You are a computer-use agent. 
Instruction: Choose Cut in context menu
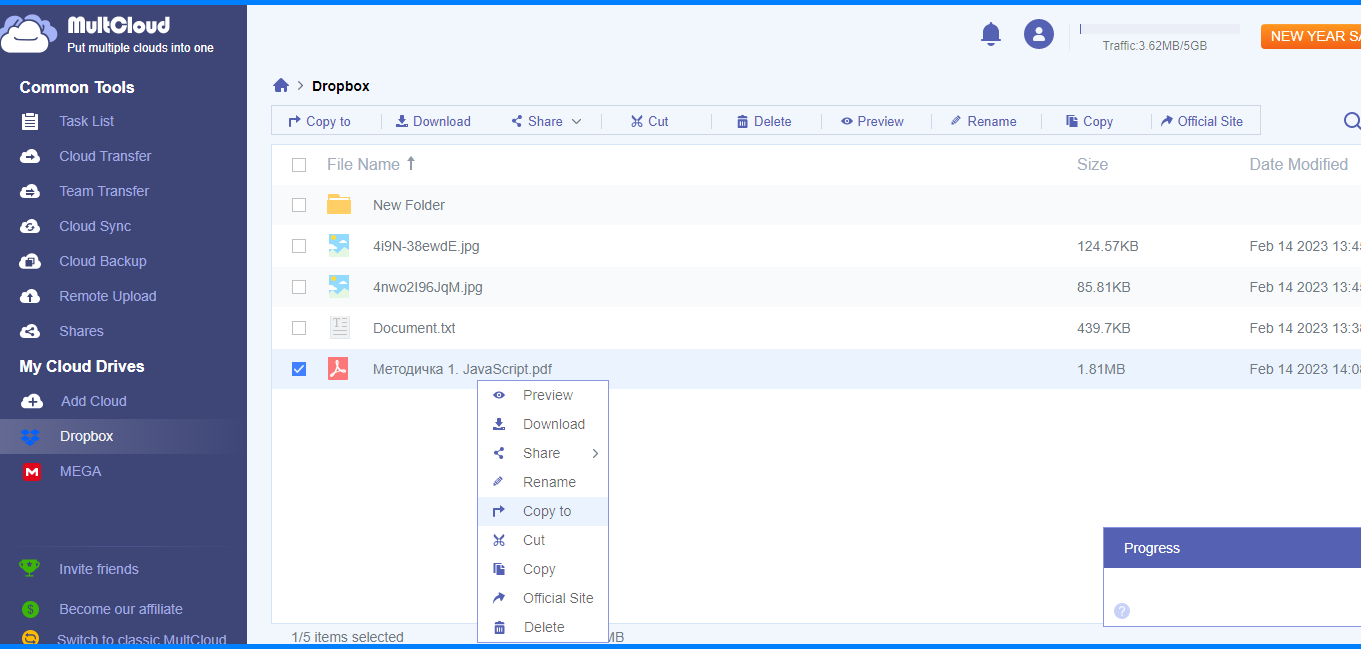pos(543,540)
